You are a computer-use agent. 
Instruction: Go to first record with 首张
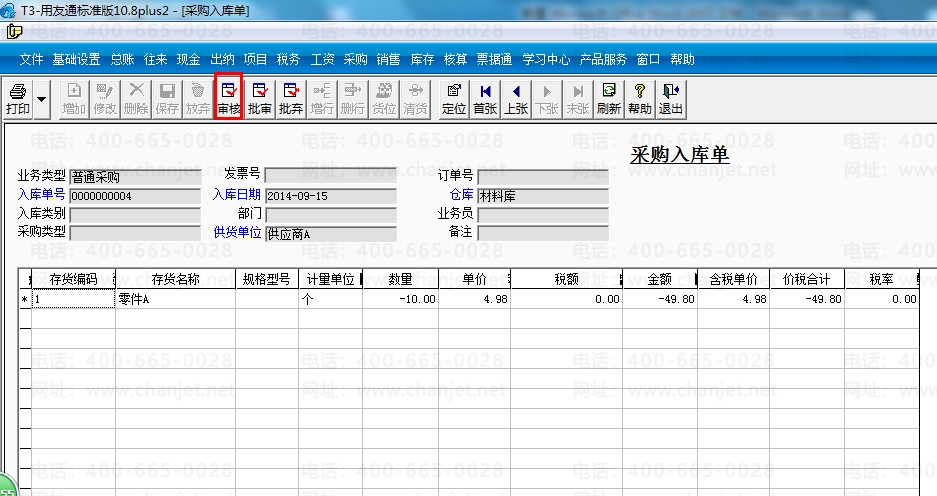[x=485, y=99]
